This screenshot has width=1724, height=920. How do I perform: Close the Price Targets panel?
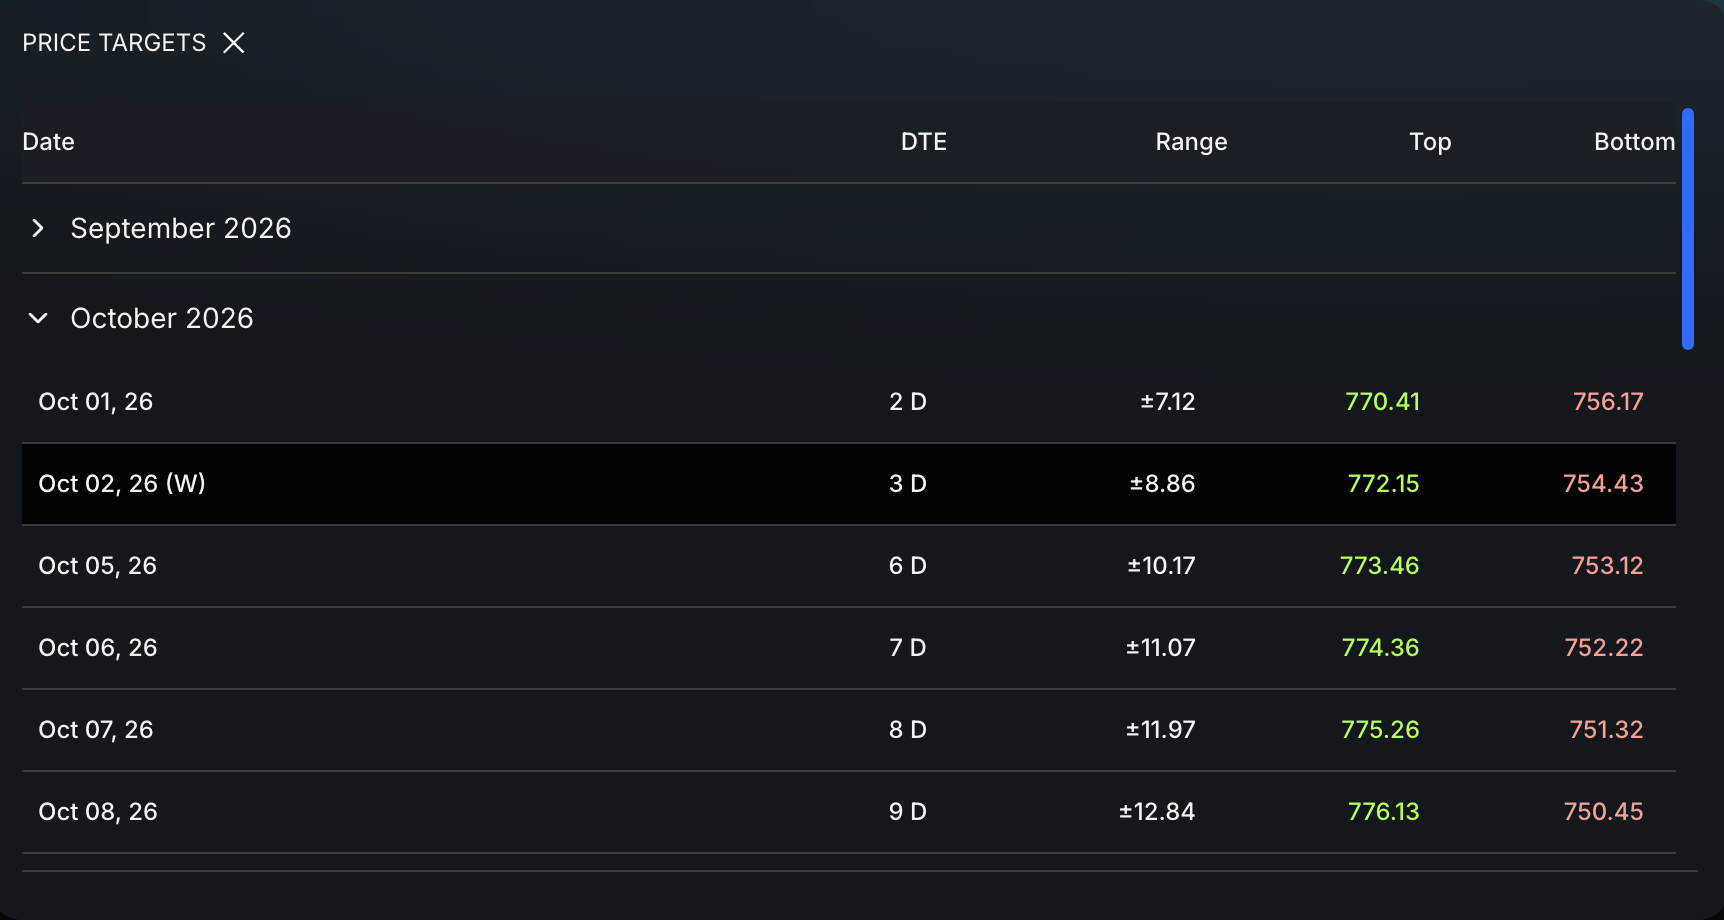tap(233, 43)
